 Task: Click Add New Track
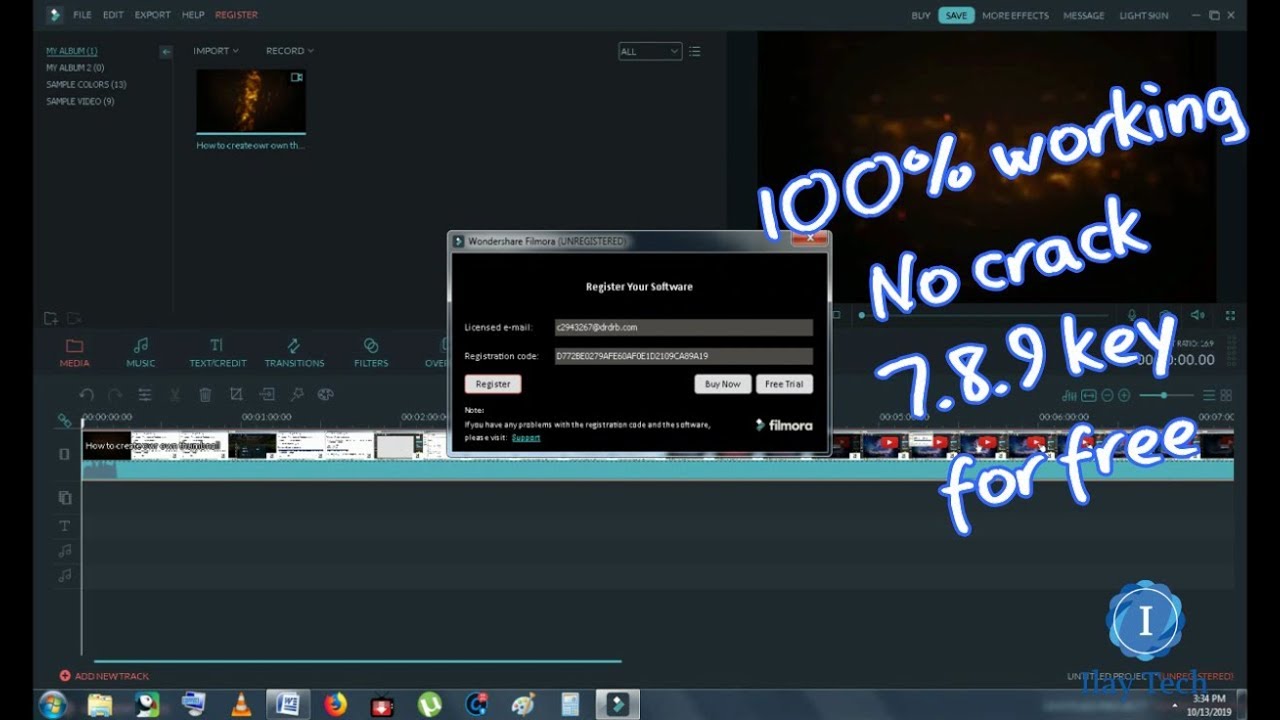(x=104, y=676)
